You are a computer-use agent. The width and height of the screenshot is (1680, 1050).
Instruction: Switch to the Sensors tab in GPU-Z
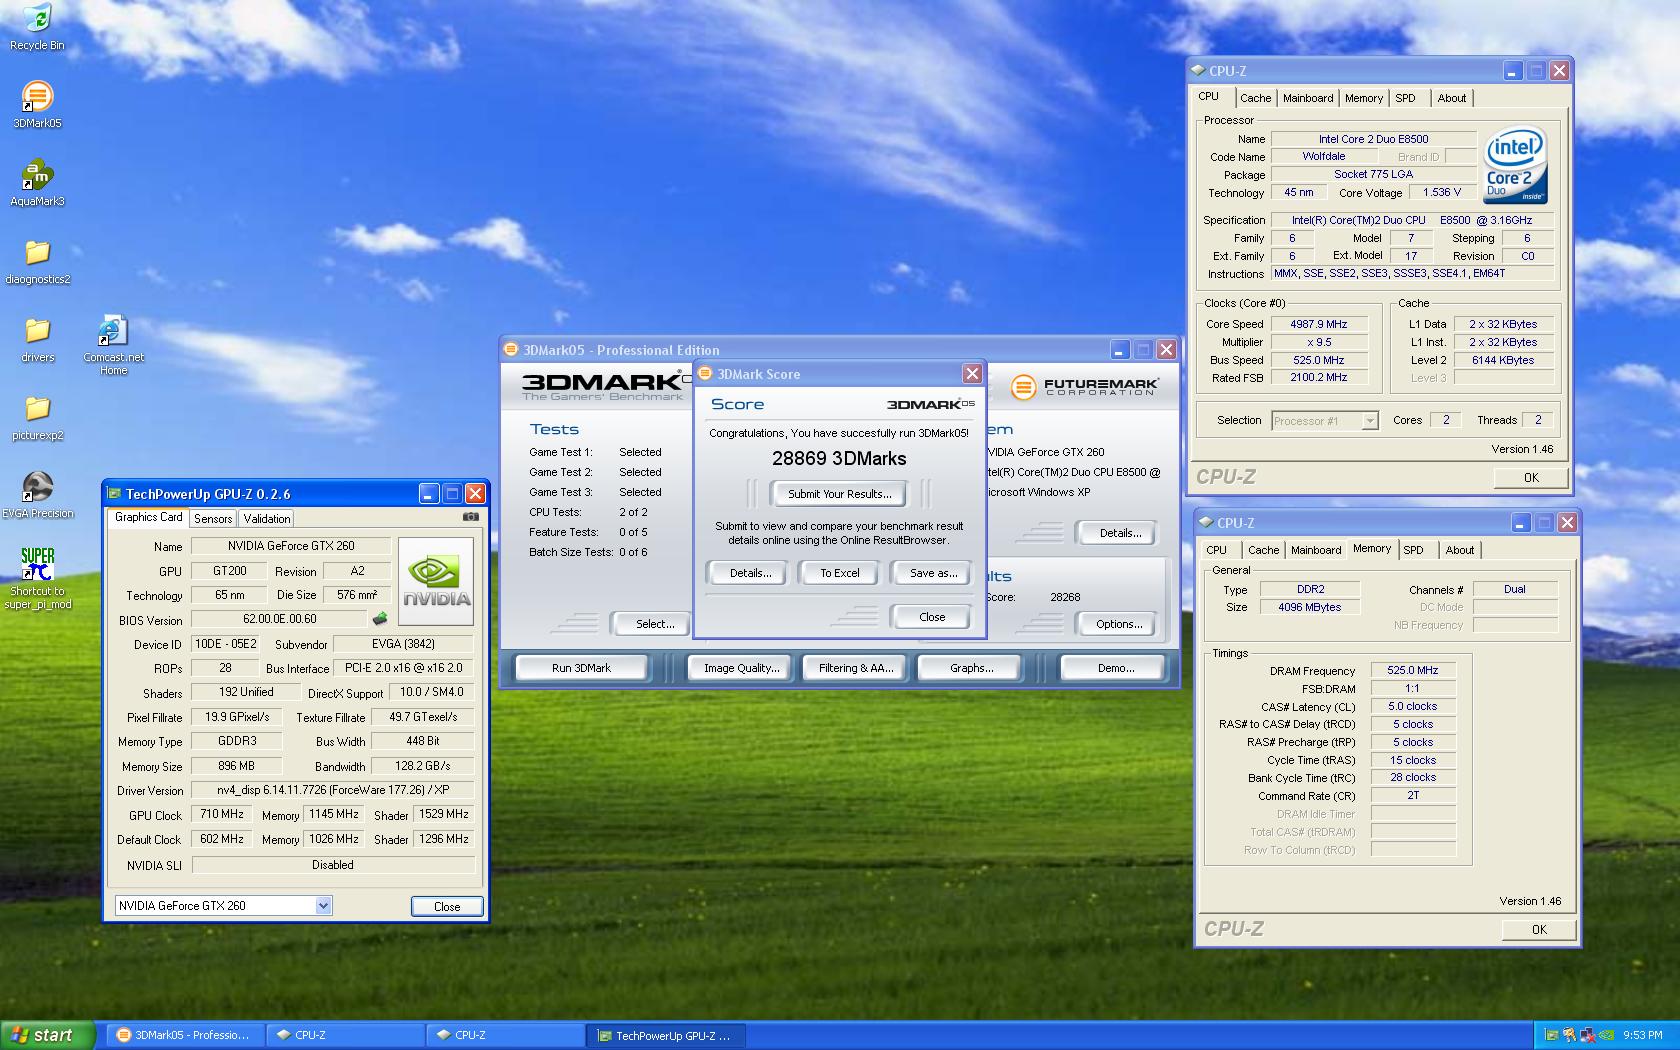[213, 518]
